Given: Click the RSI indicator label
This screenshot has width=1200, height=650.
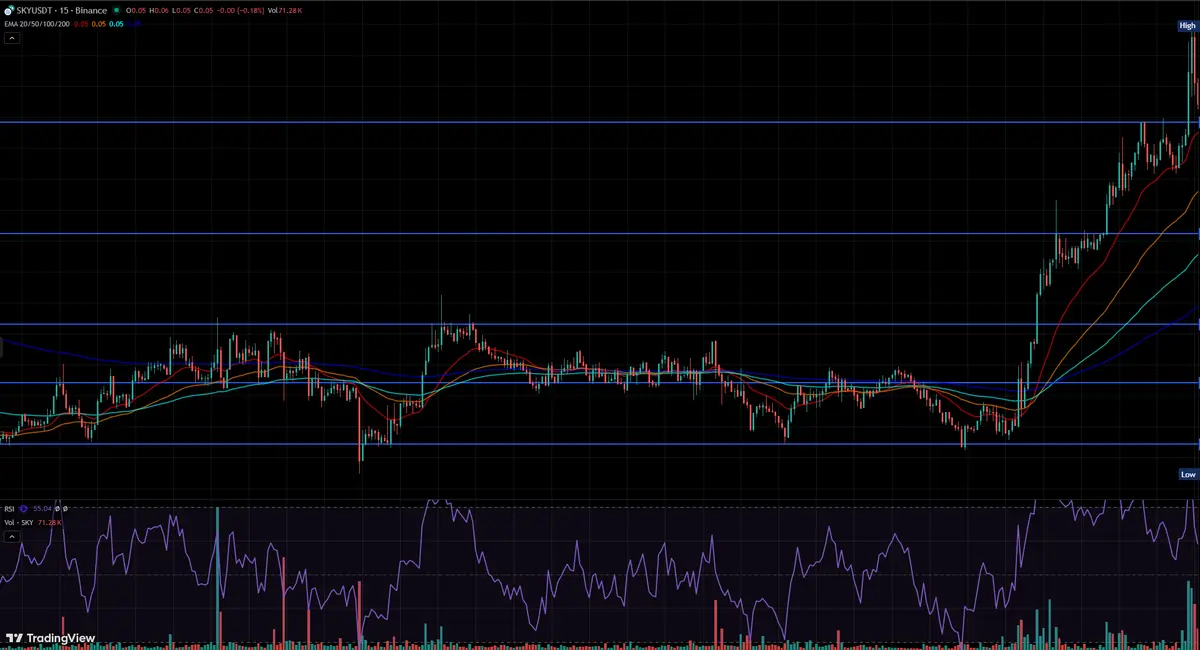Looking at the screenshot, I should (x=9, y=509).
